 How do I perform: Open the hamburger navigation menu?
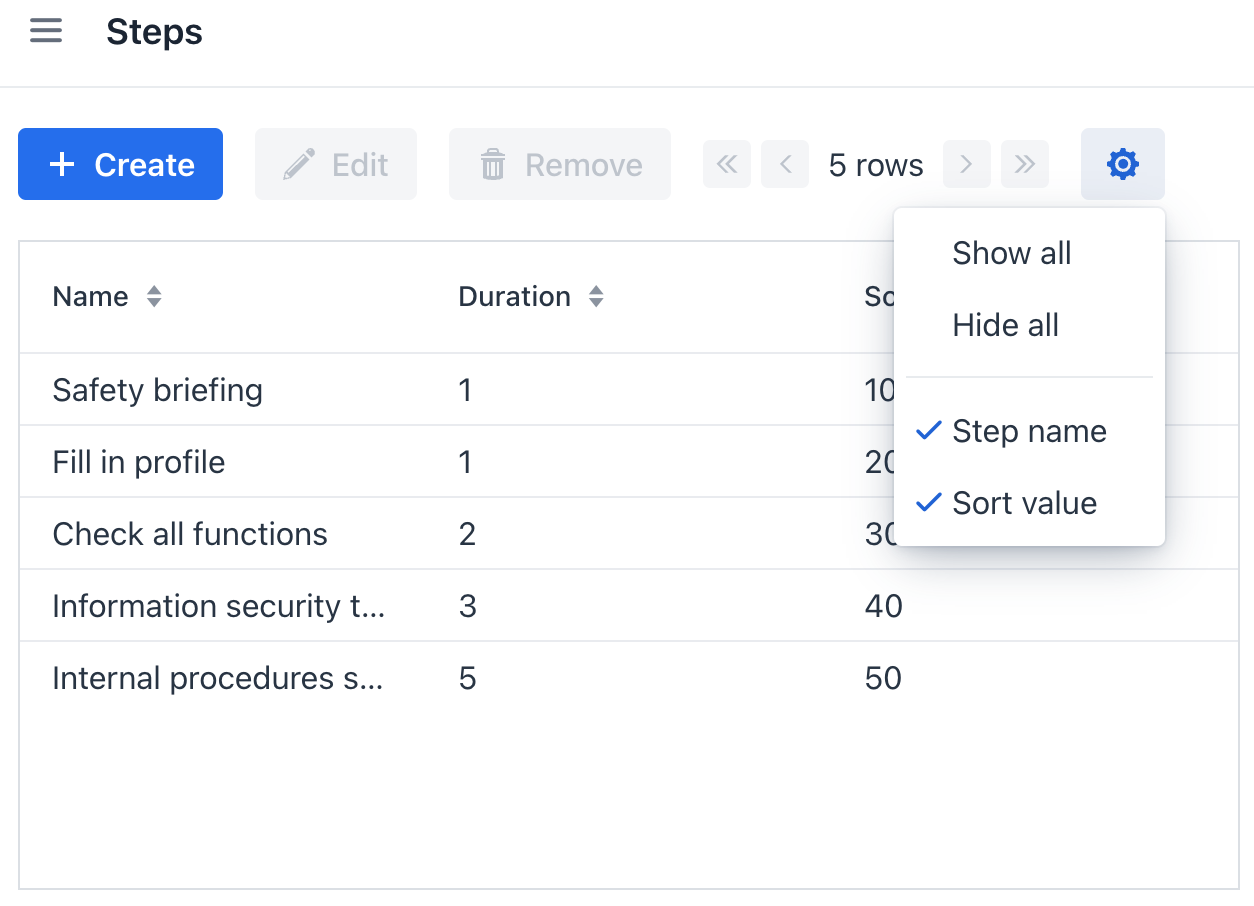pyautogui.click(x=46, y=32)
